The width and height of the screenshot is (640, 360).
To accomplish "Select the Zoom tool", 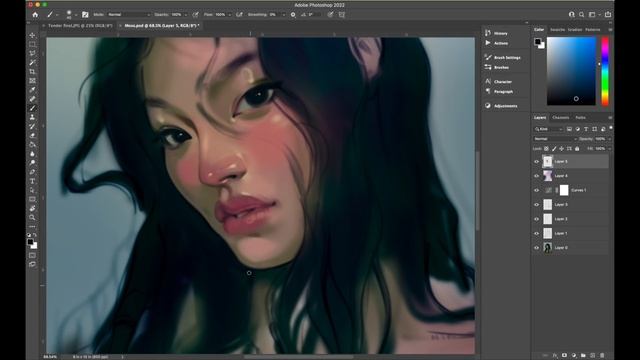I will click(x=32, y=218).
